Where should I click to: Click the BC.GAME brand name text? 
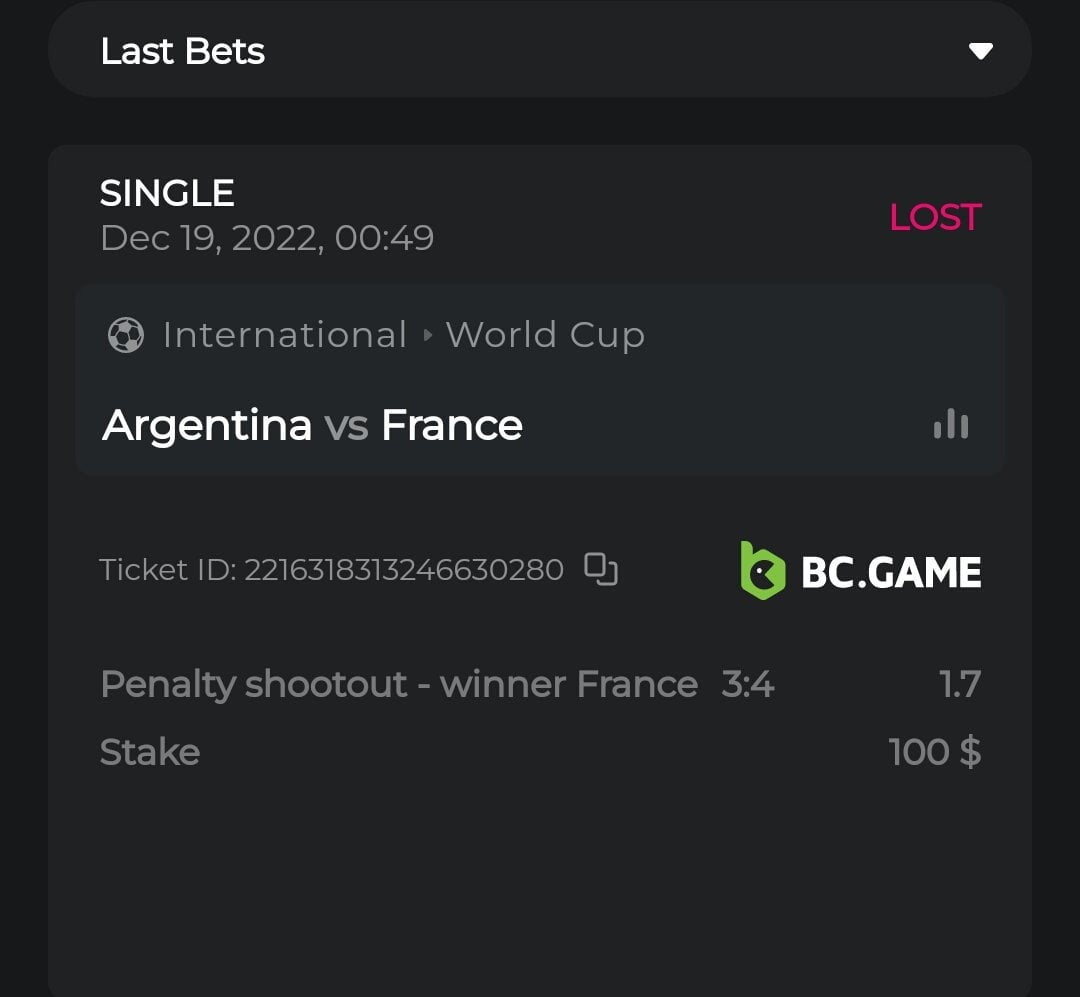[891, 572]
